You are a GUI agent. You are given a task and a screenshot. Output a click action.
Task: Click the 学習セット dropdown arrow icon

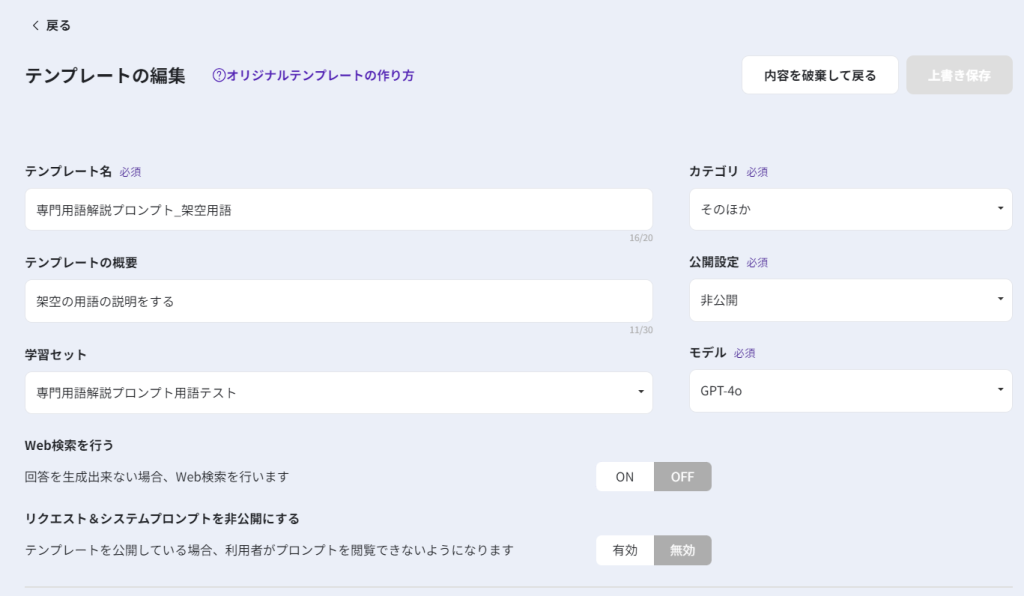click(x=640, y=393)
